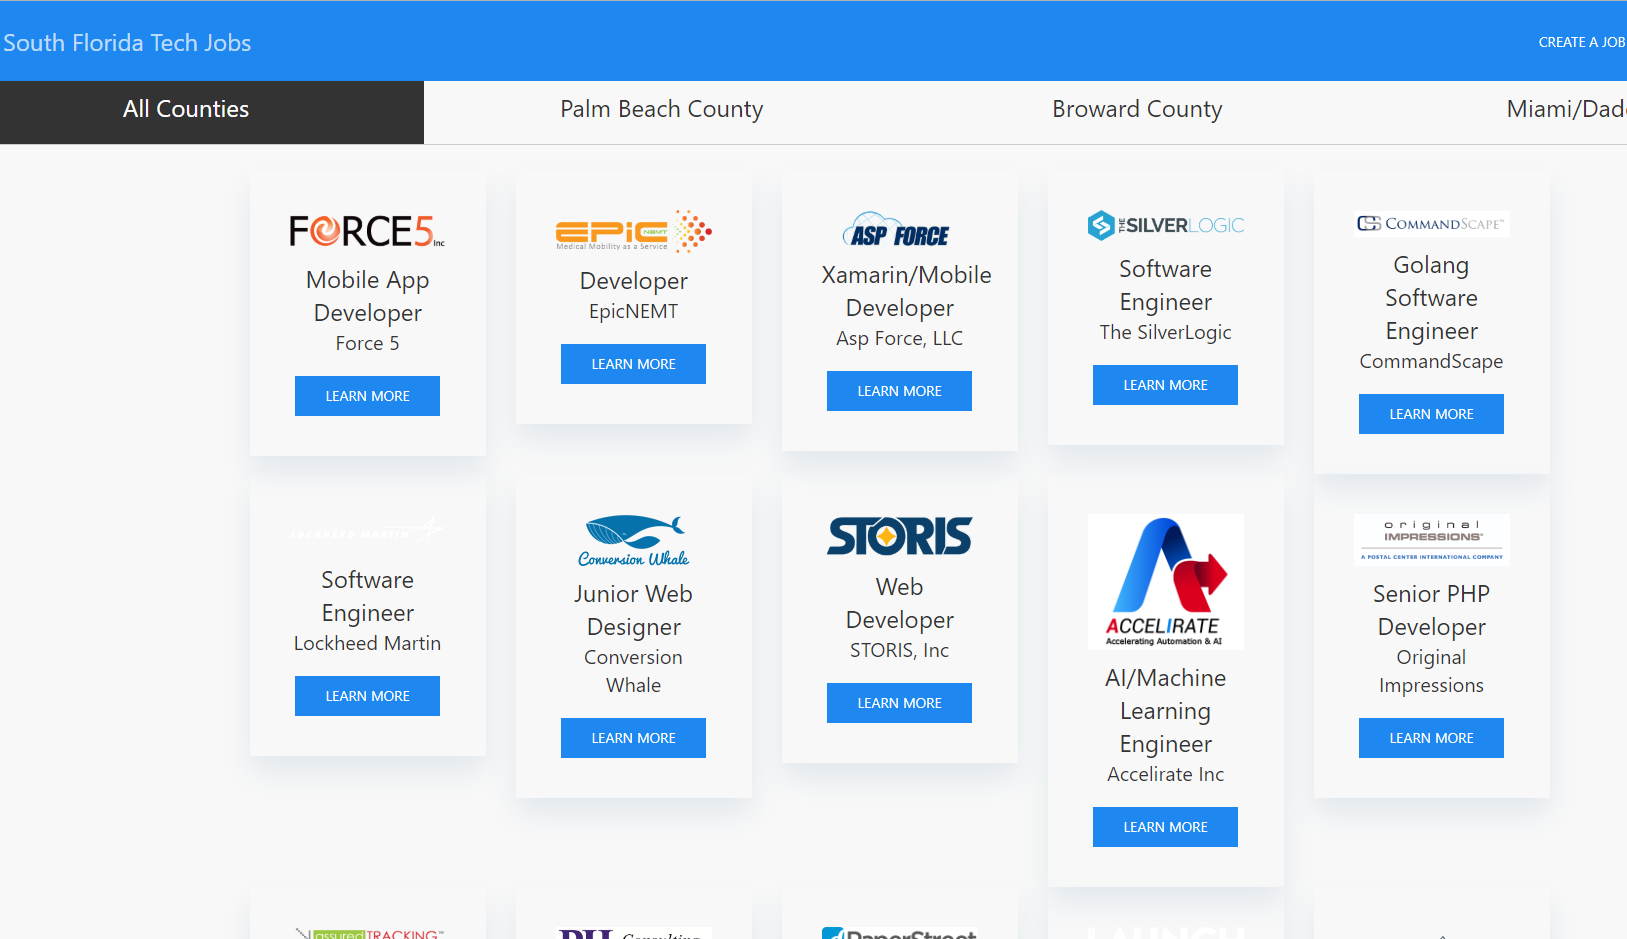Image resolution: width=1627 pixels, height=939 pixels.
Task: Click the Lockheed Martin company name
Action: coord(367,643)
